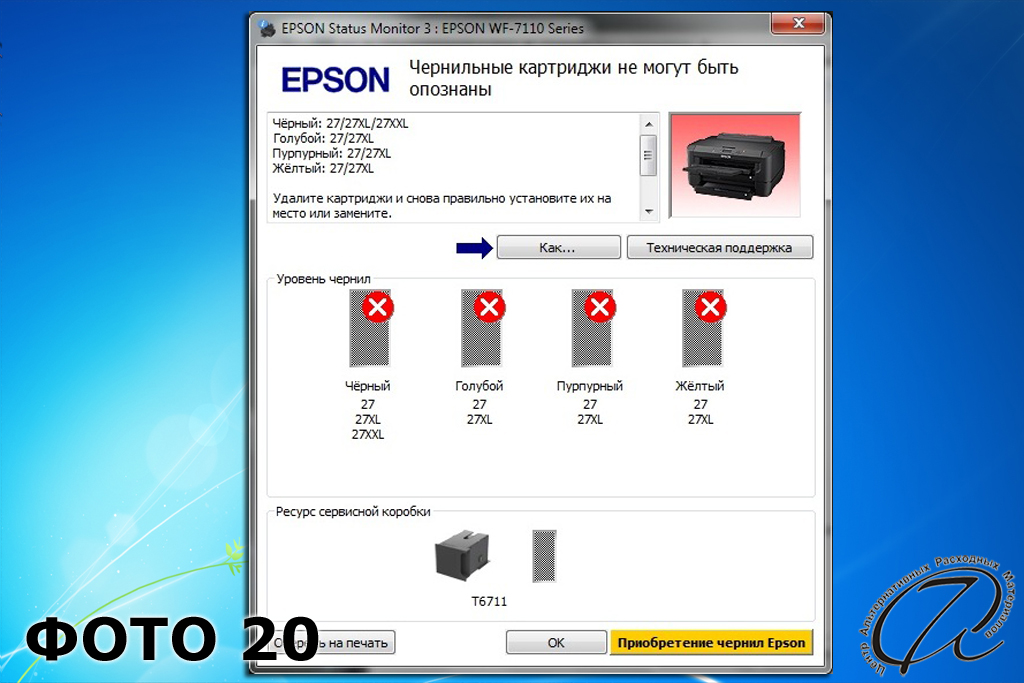This screenshot has height=683, width=1024.
Task: Click the Чёрный: 27/27XL/27XXL line
Action: 340,123
